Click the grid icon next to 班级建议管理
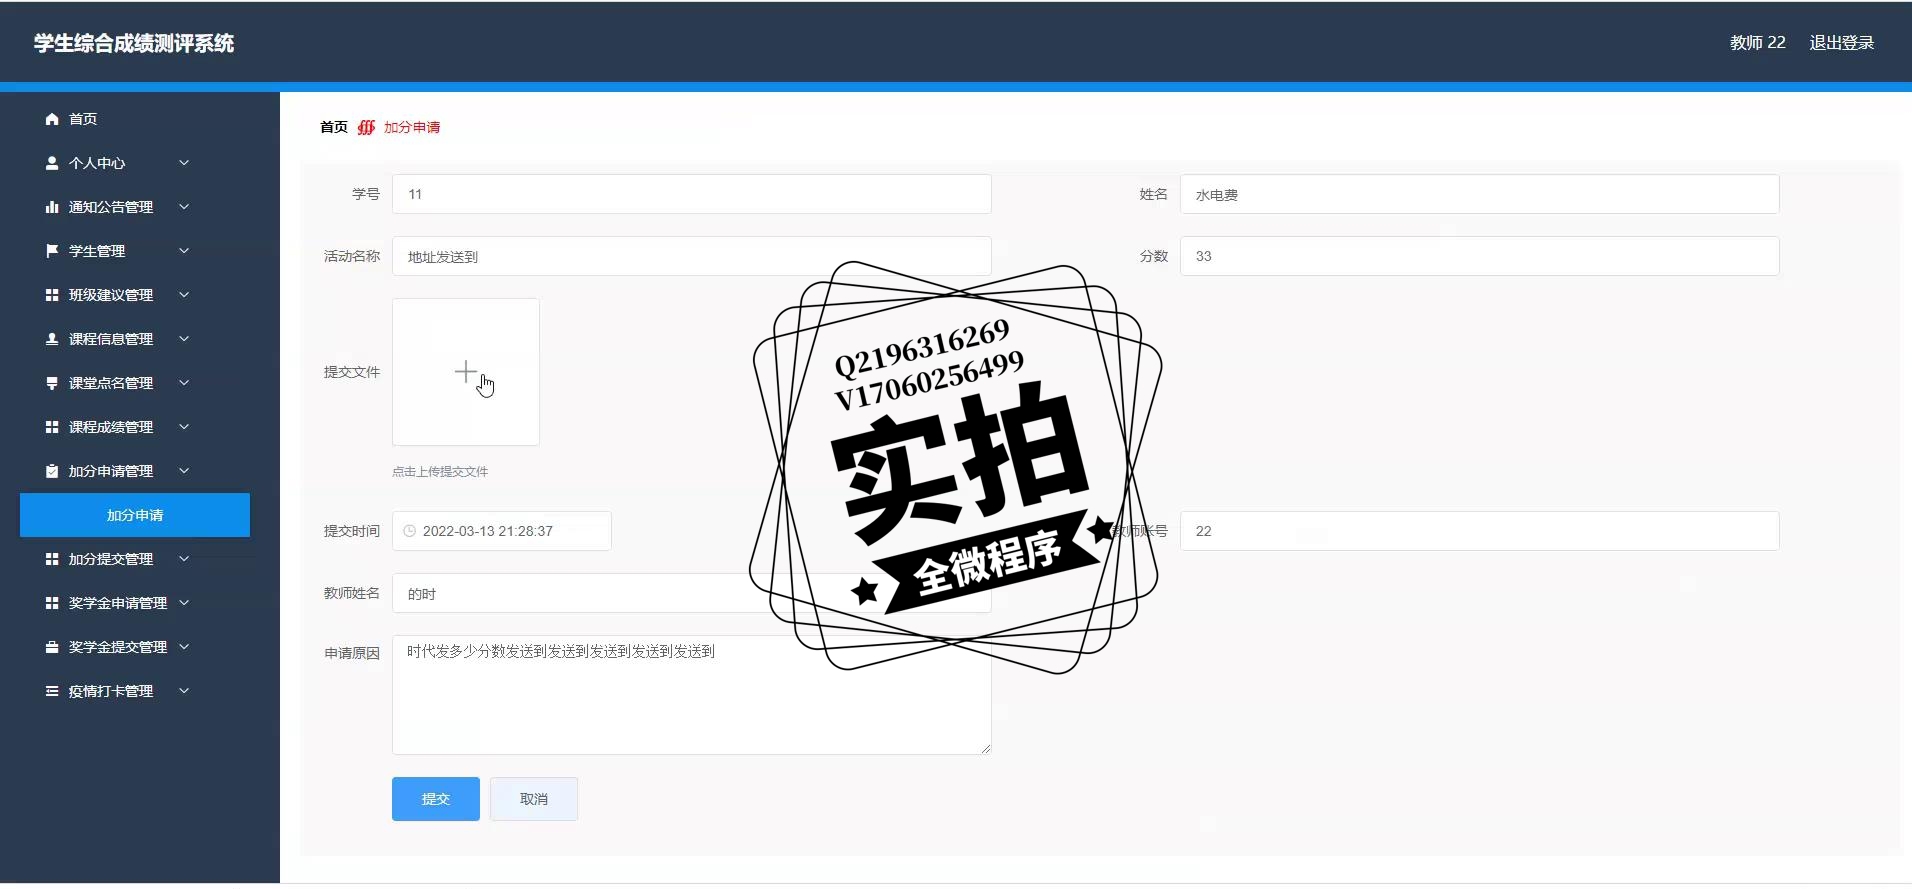 52,295
